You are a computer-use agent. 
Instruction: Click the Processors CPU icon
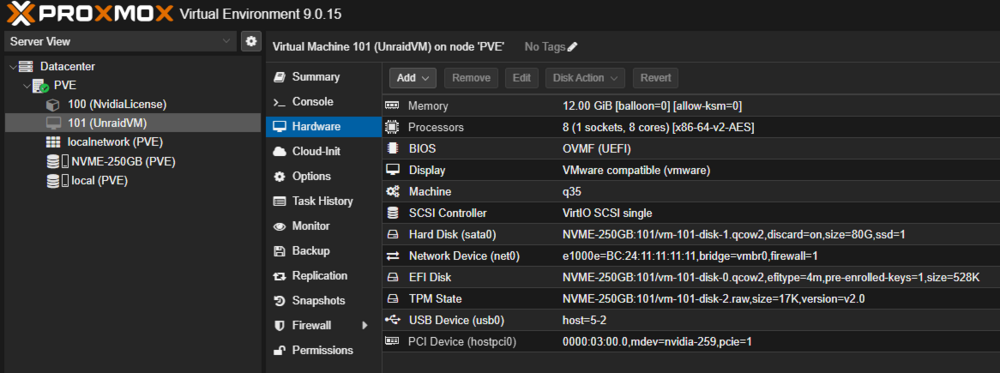[392, 128]
